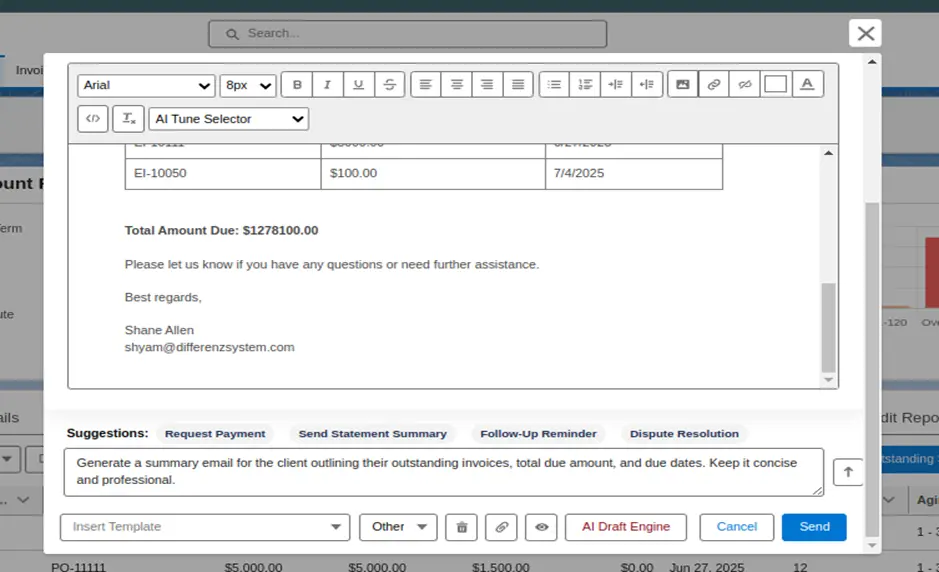Choose the Send Statement Summary suggestion
Screen dimensions: 939x572
click(372, 434)
